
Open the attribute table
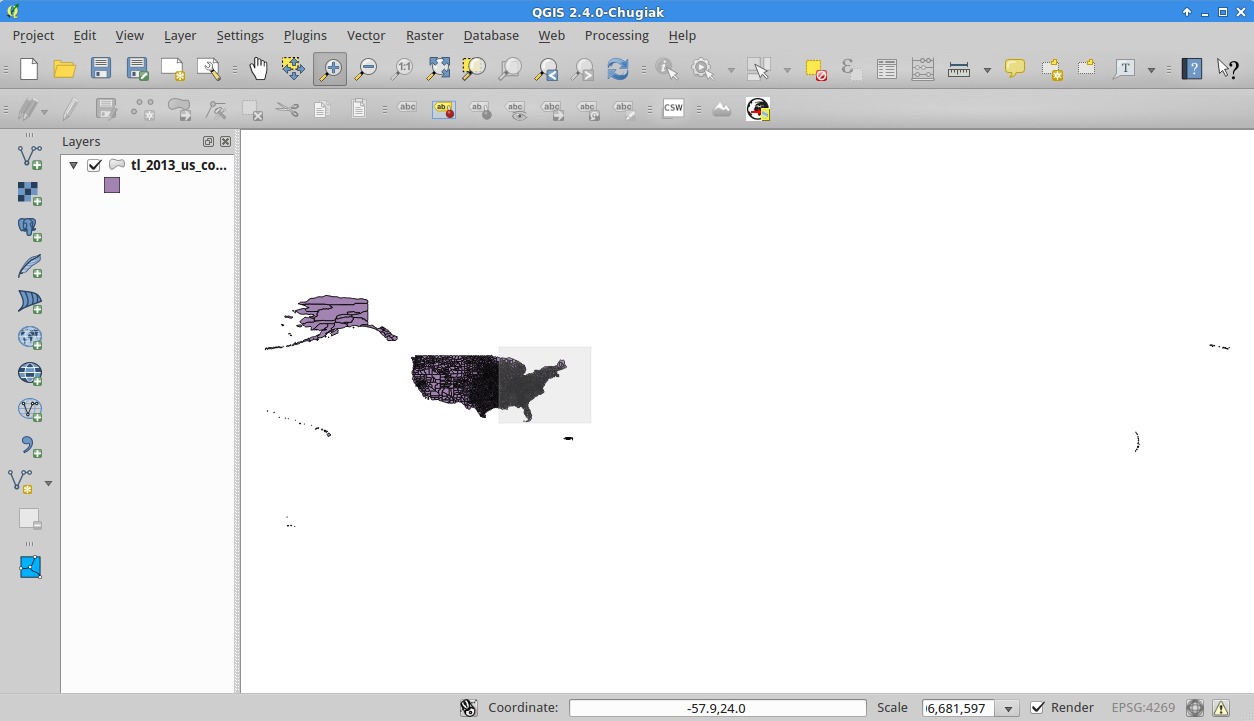(886, 69)
